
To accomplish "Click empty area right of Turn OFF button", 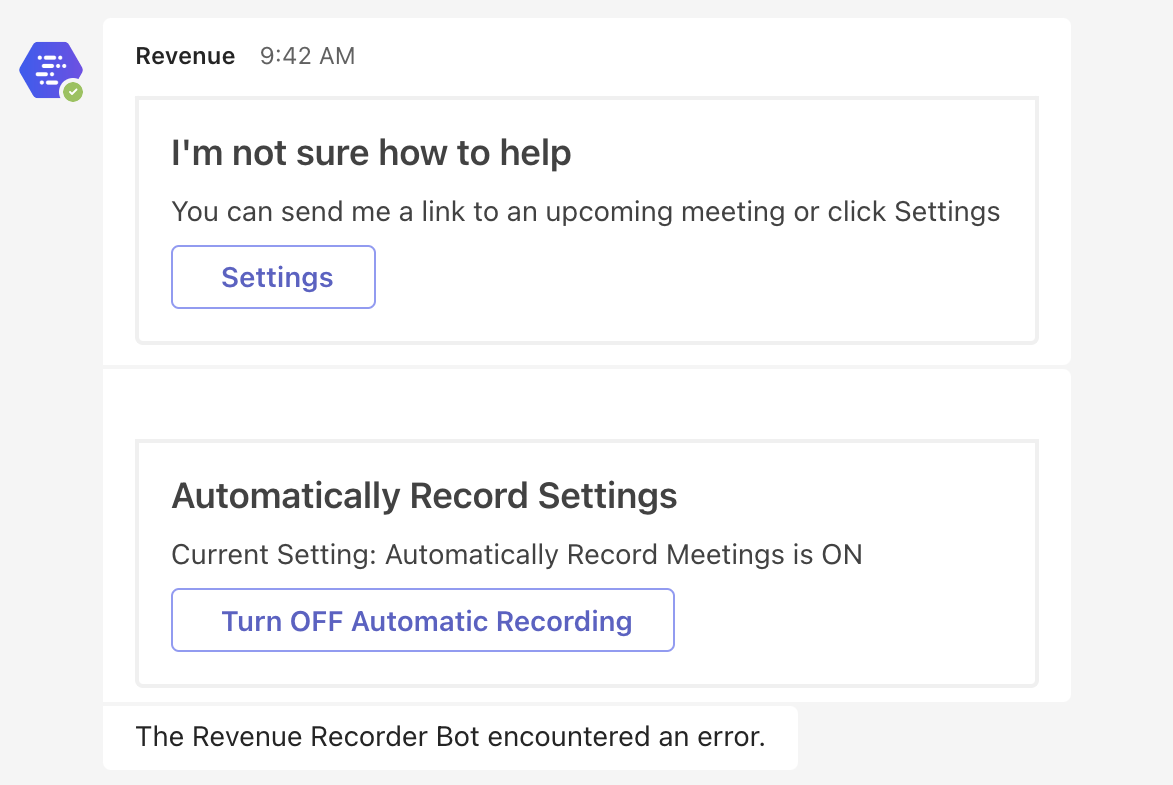I will [x=850, y=621].
